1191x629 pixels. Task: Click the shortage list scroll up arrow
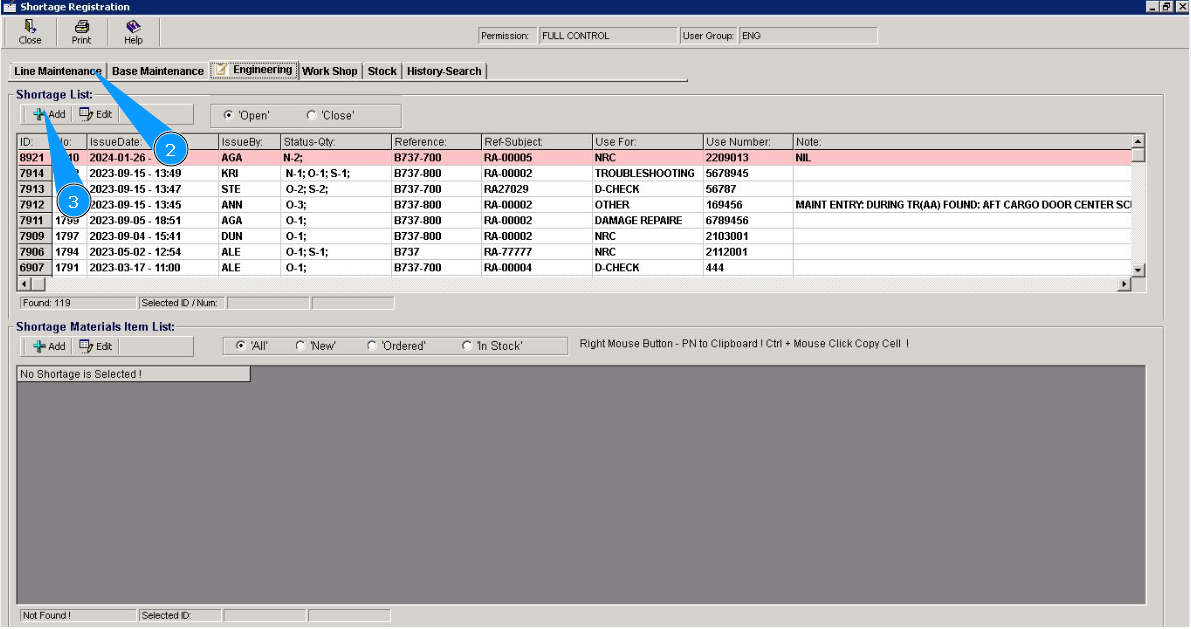pyautogui.click(x=1138, y=141)
